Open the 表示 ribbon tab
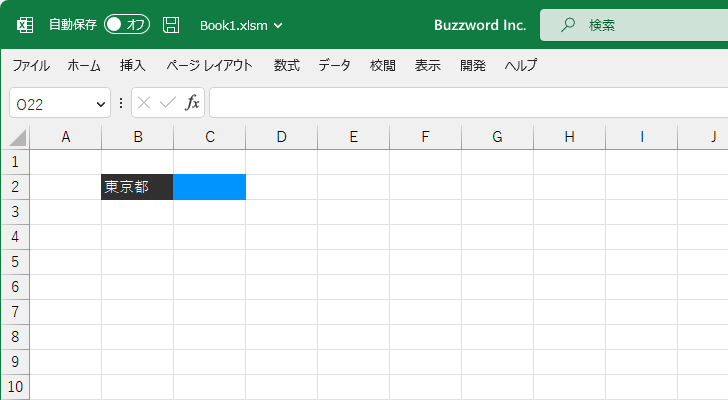 point(428,65)
